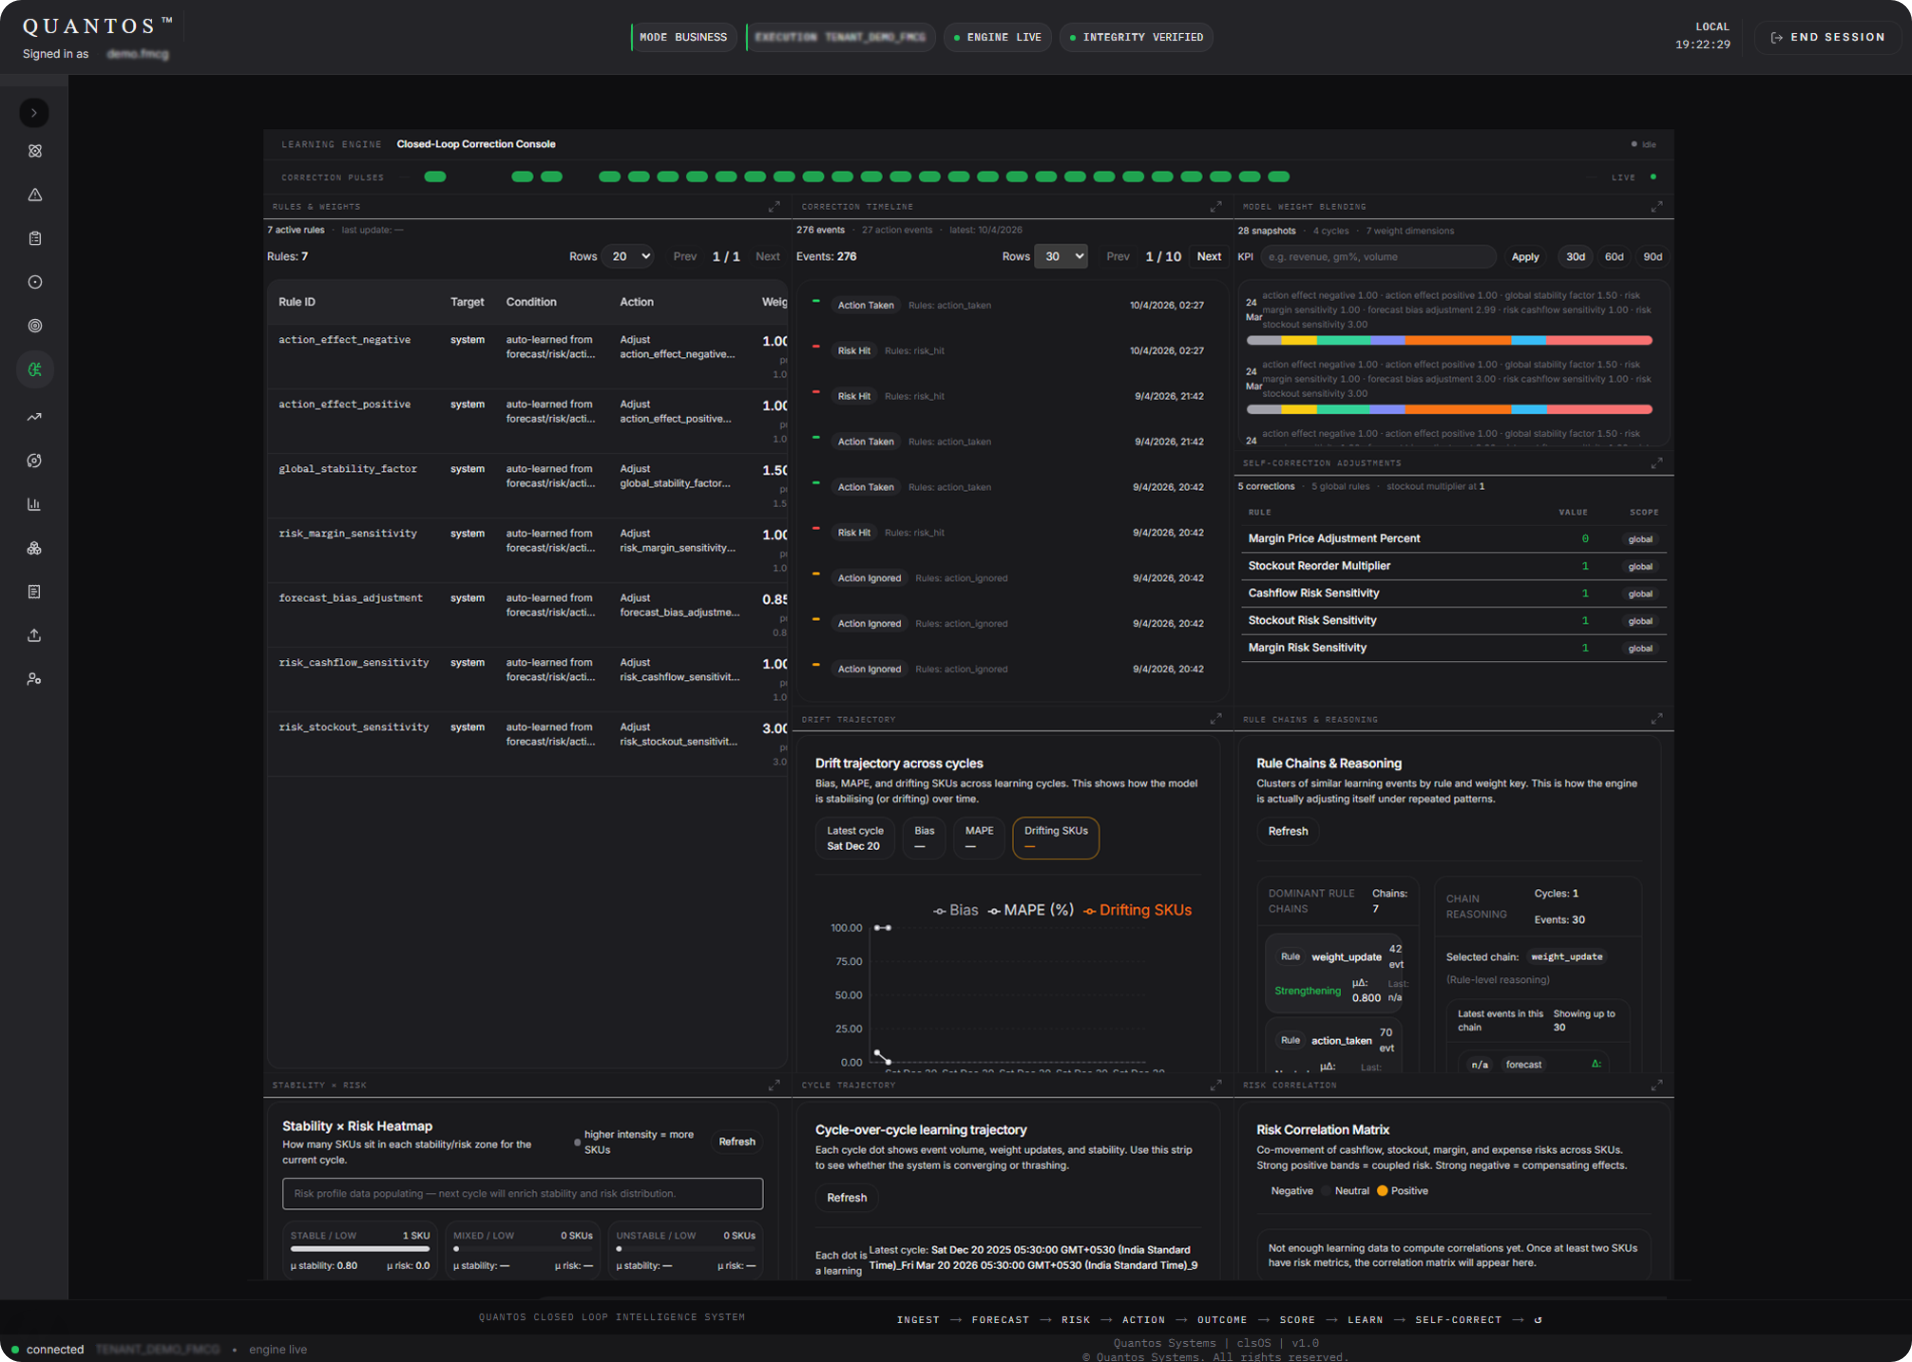Go to the previous Correction Timeline page
Image resolution: width=1912 pixels, height=1362 pixels.
1118,257
